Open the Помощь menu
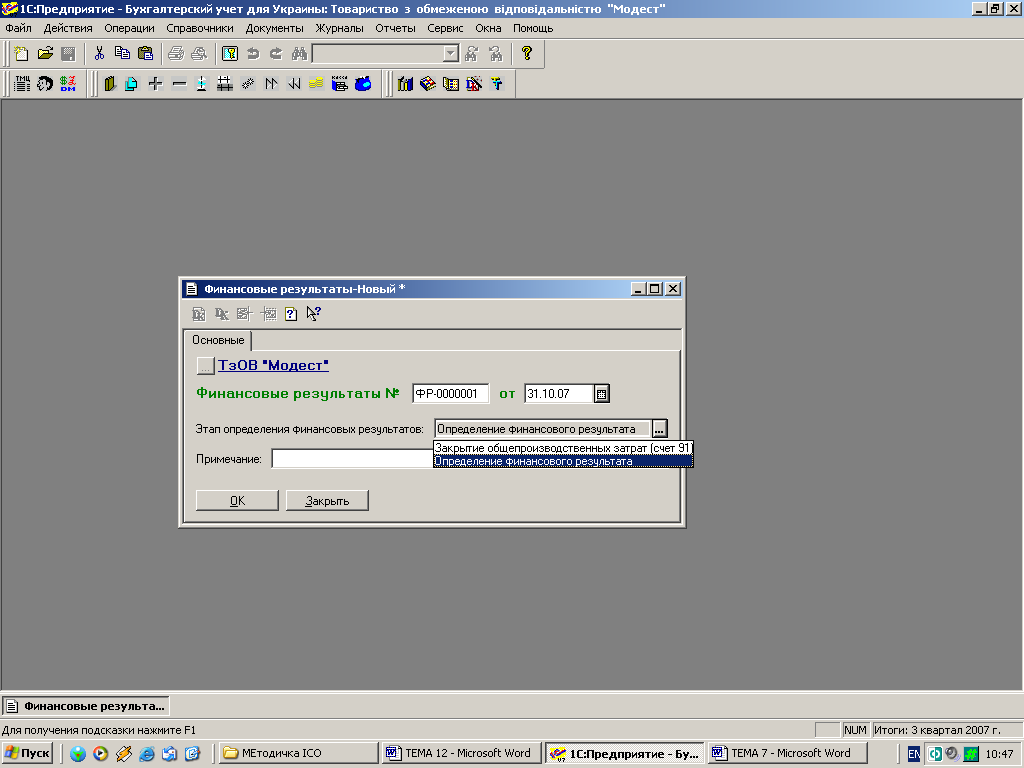1024x768 pixels. point(533,28)
